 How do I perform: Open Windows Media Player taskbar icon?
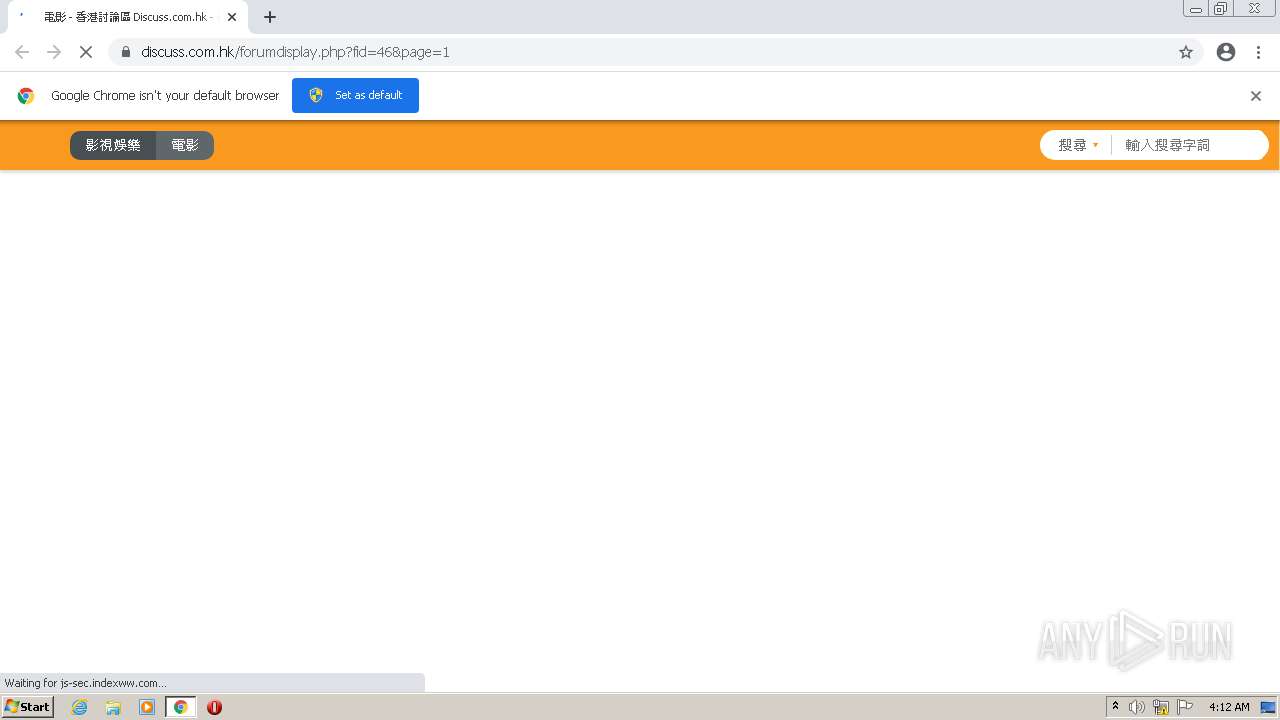(x=147, y=707)
